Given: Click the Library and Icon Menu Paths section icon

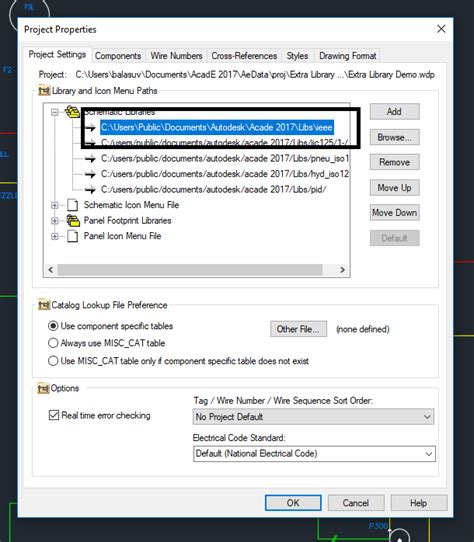Looking at the screenshot, I should point(44,91).
